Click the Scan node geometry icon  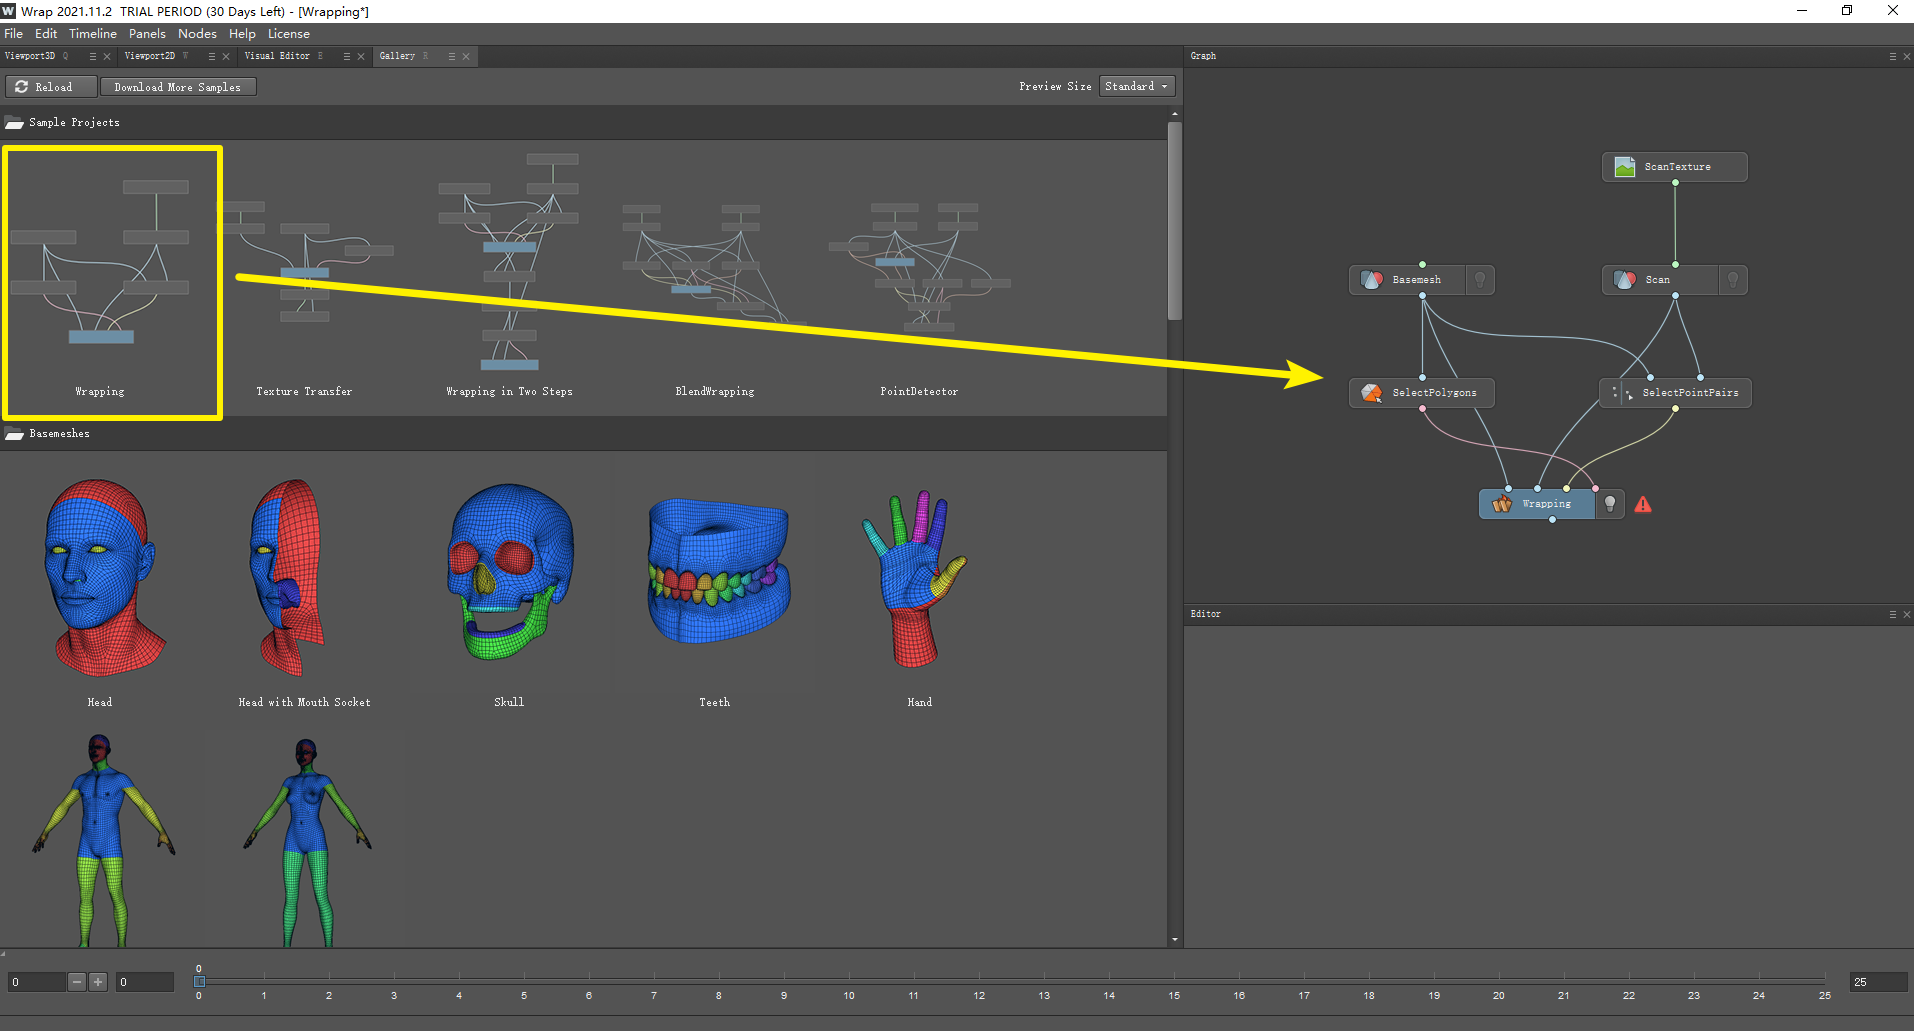click(1625, 280)
